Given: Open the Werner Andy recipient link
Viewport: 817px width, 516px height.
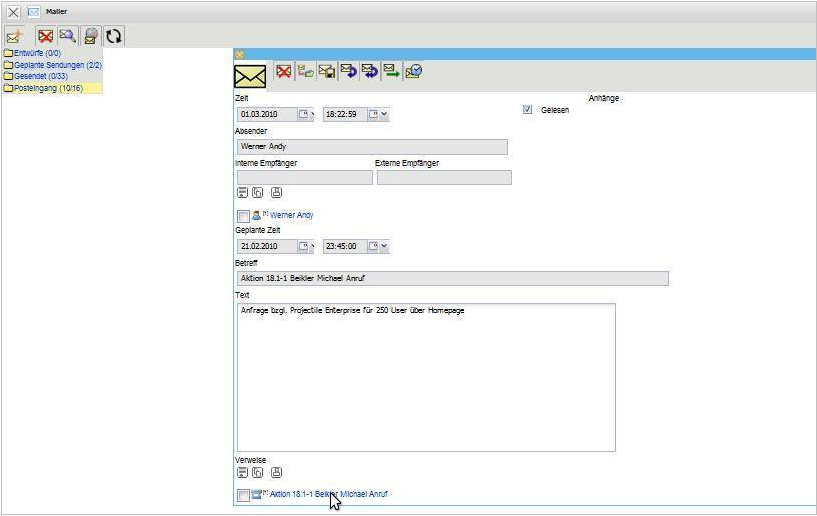Looking at the screenshot, I should [x=291, y=215].
